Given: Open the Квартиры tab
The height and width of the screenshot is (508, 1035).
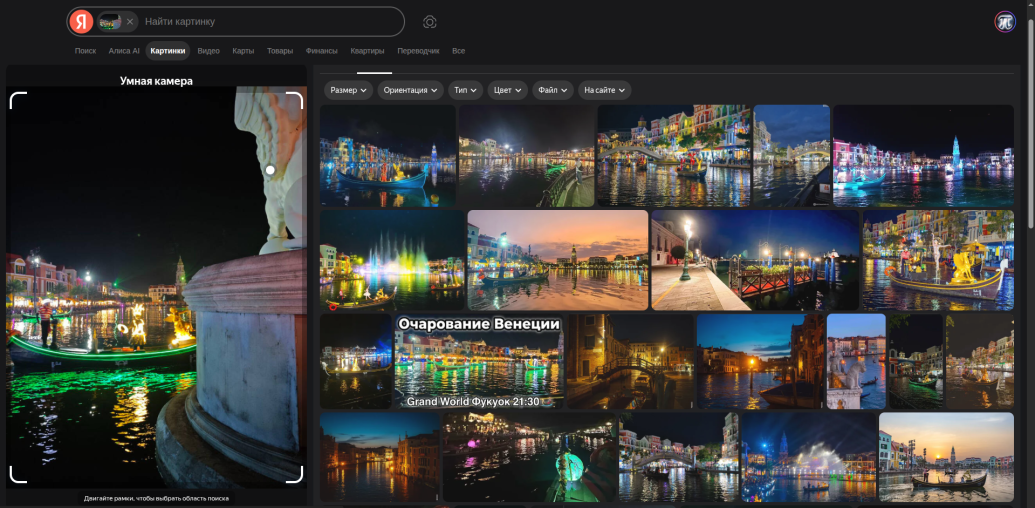Looking at the screenshot, I should click(x=367, y=51).
